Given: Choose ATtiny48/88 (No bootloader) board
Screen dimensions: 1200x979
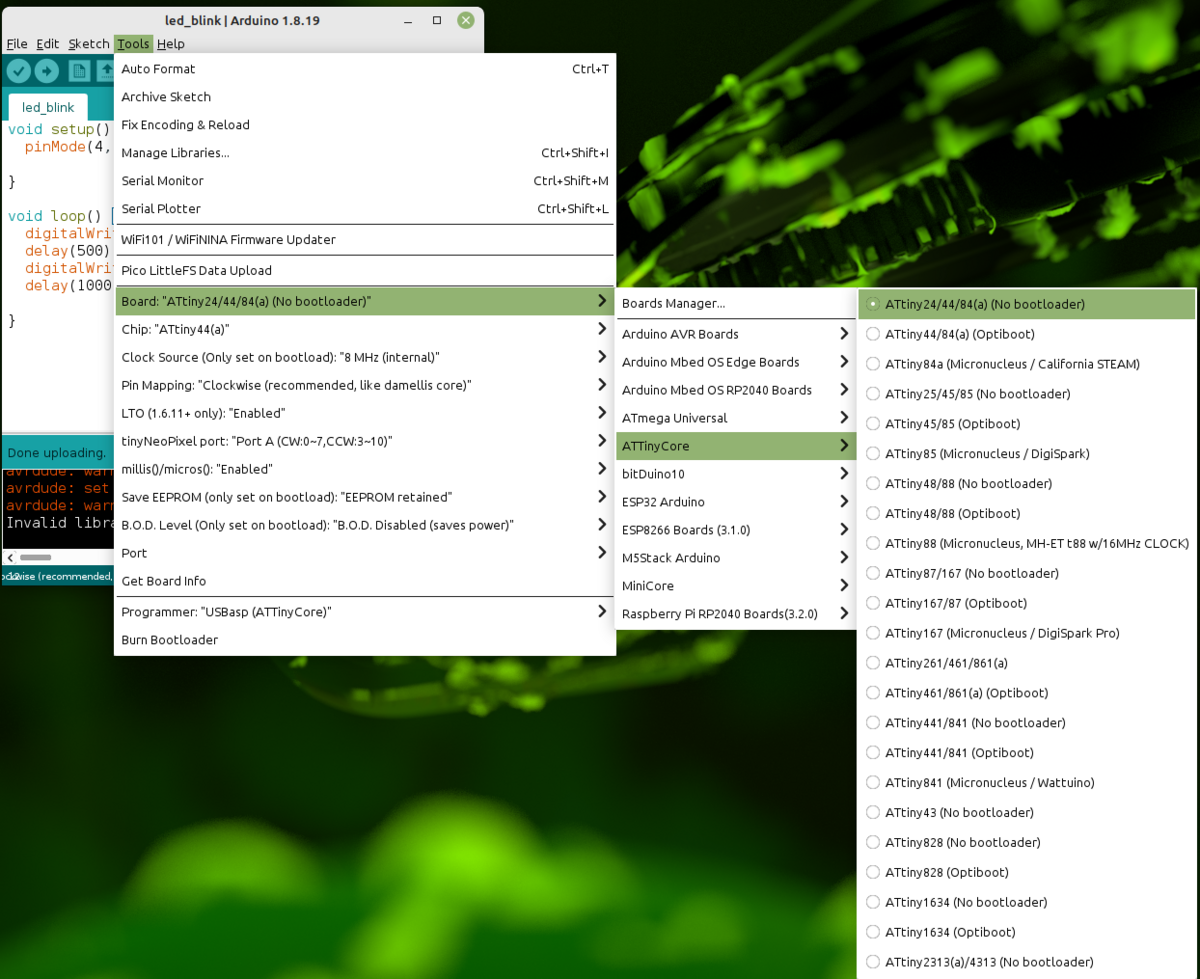Looking at the screenshot, I should [1027, 484].
